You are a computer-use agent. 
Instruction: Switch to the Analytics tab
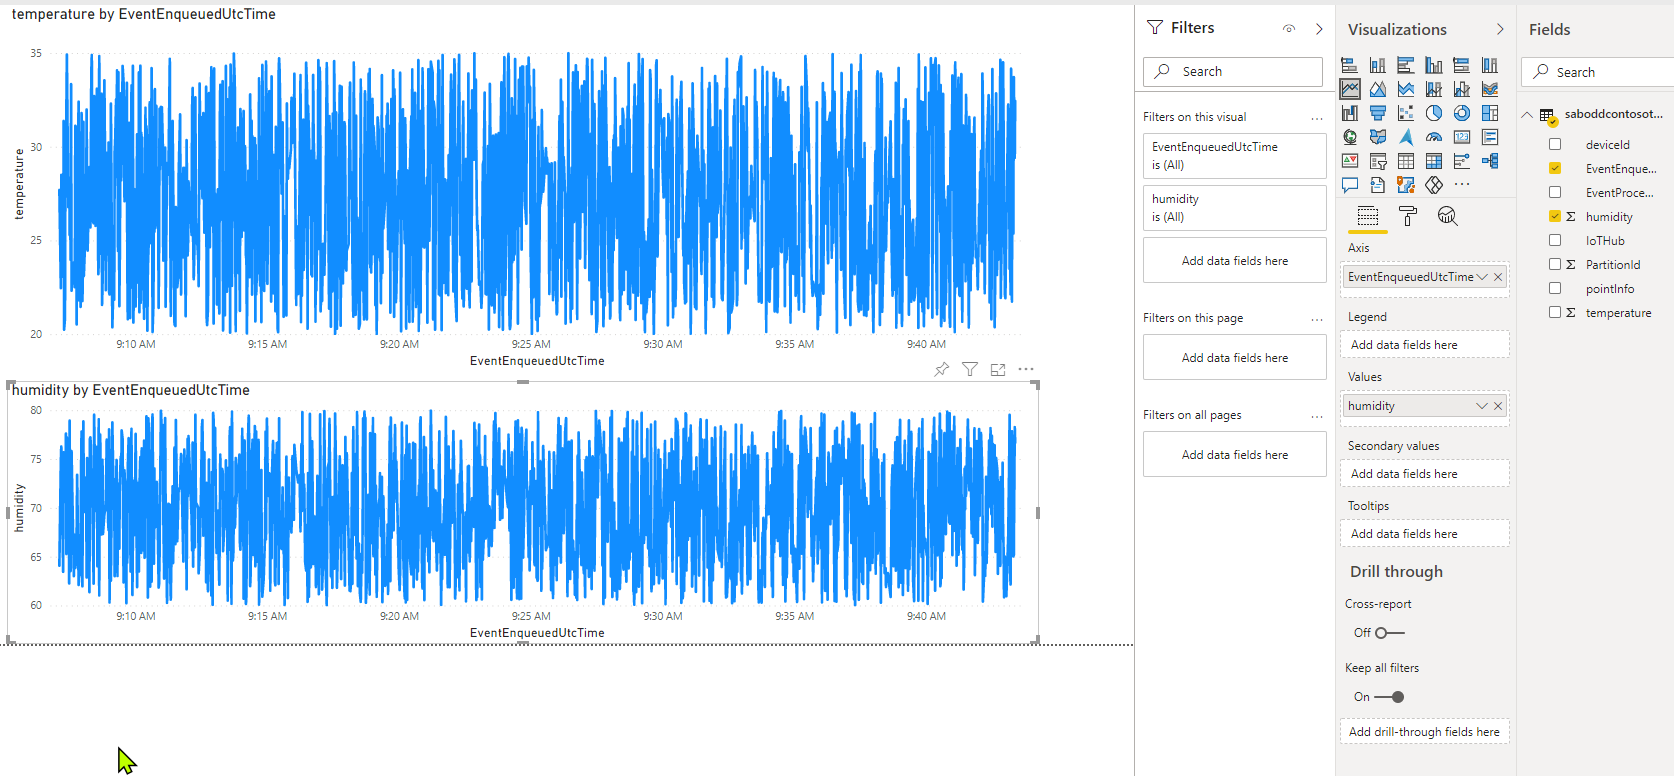(1447, 216)
